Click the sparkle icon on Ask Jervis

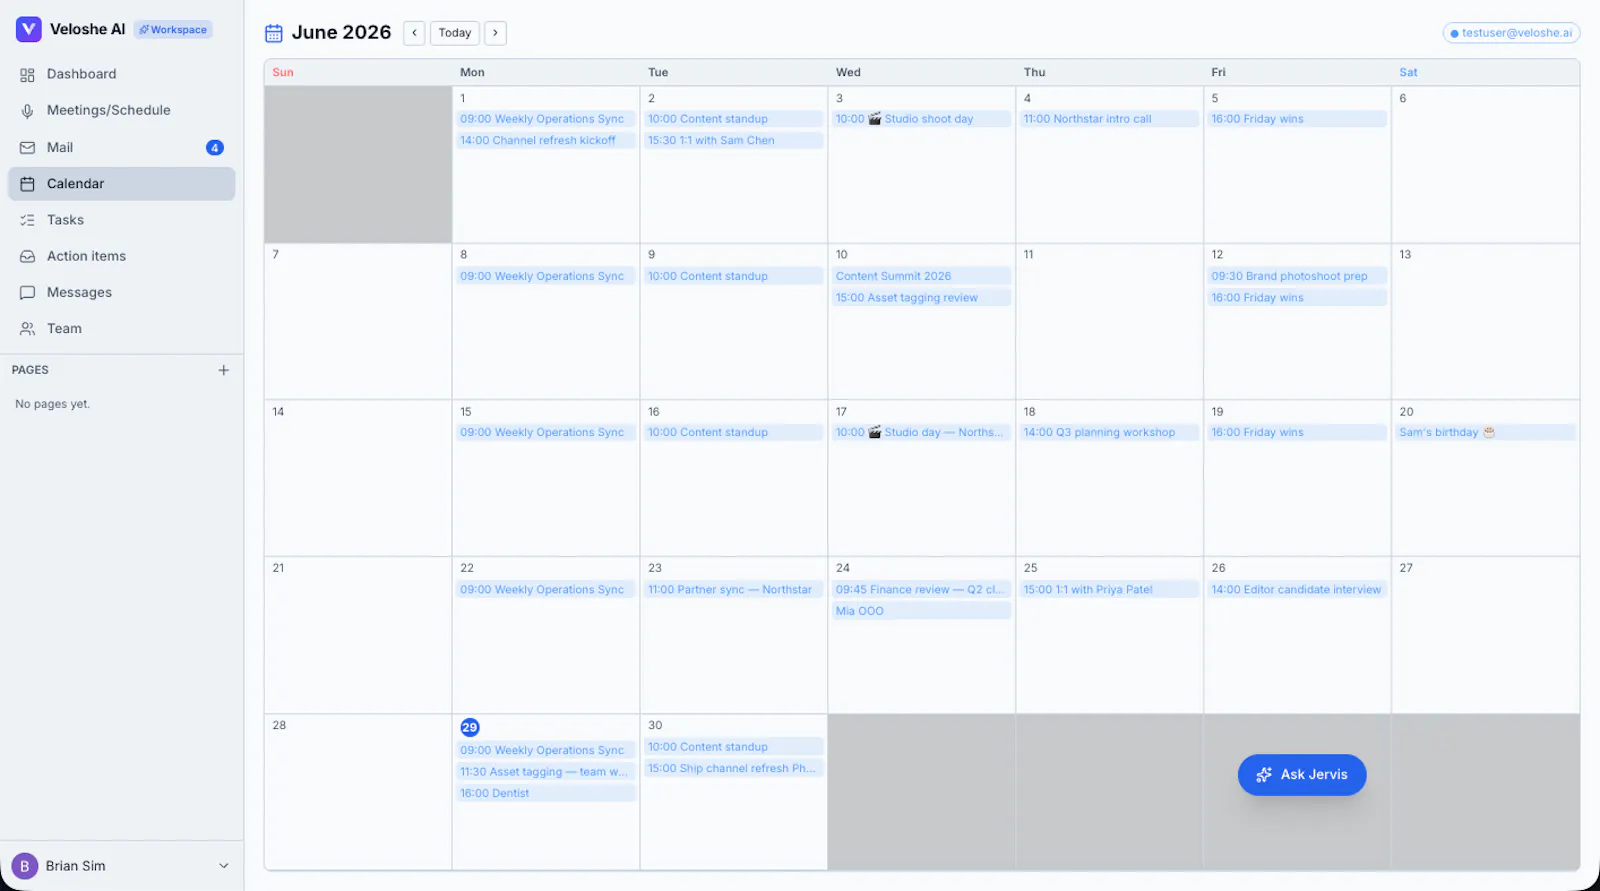pos(1264,775)
